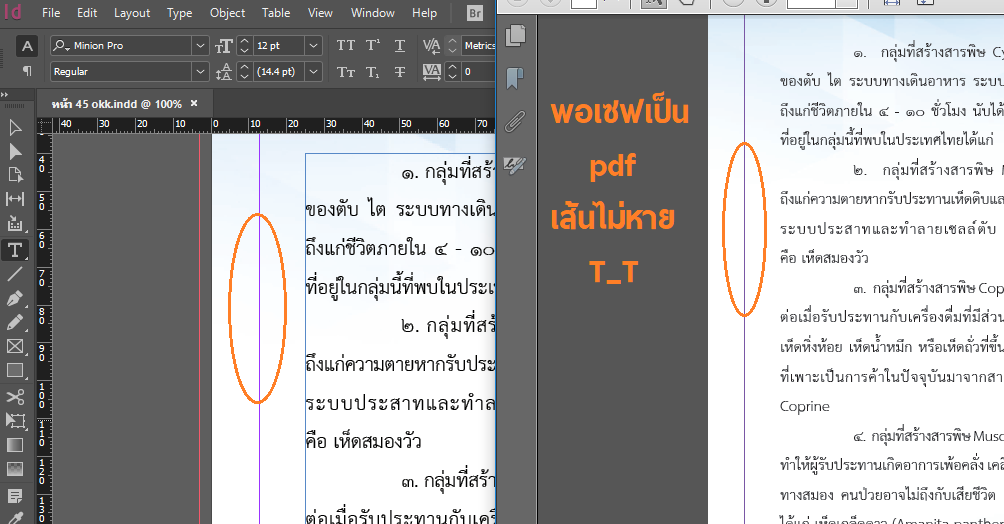Select the Scissors tool
The width and height of the screenshot is (1004, 524).
(15, 397)
